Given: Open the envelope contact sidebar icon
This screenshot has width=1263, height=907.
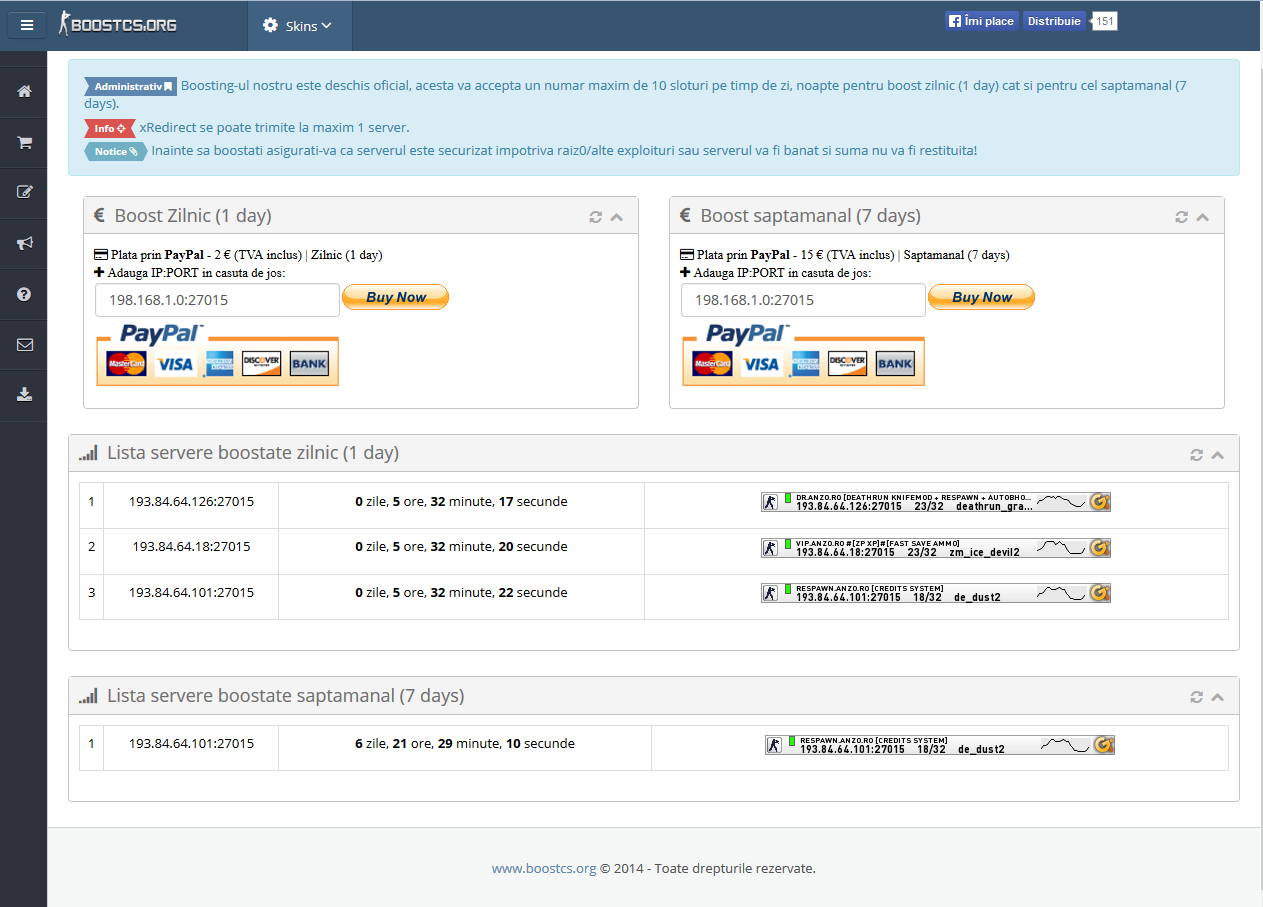Looking at the screenshot, I should 25,345.
